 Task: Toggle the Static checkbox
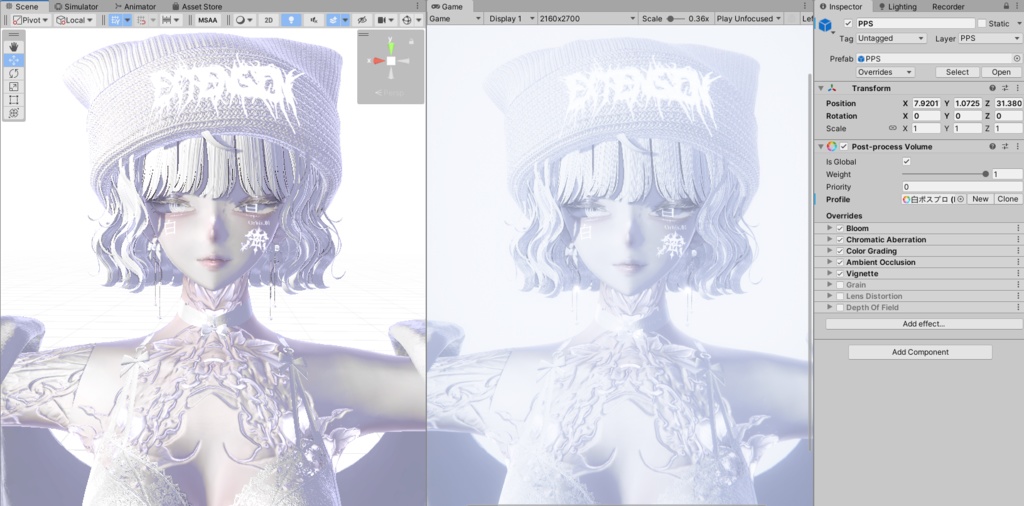click(982, 24)
